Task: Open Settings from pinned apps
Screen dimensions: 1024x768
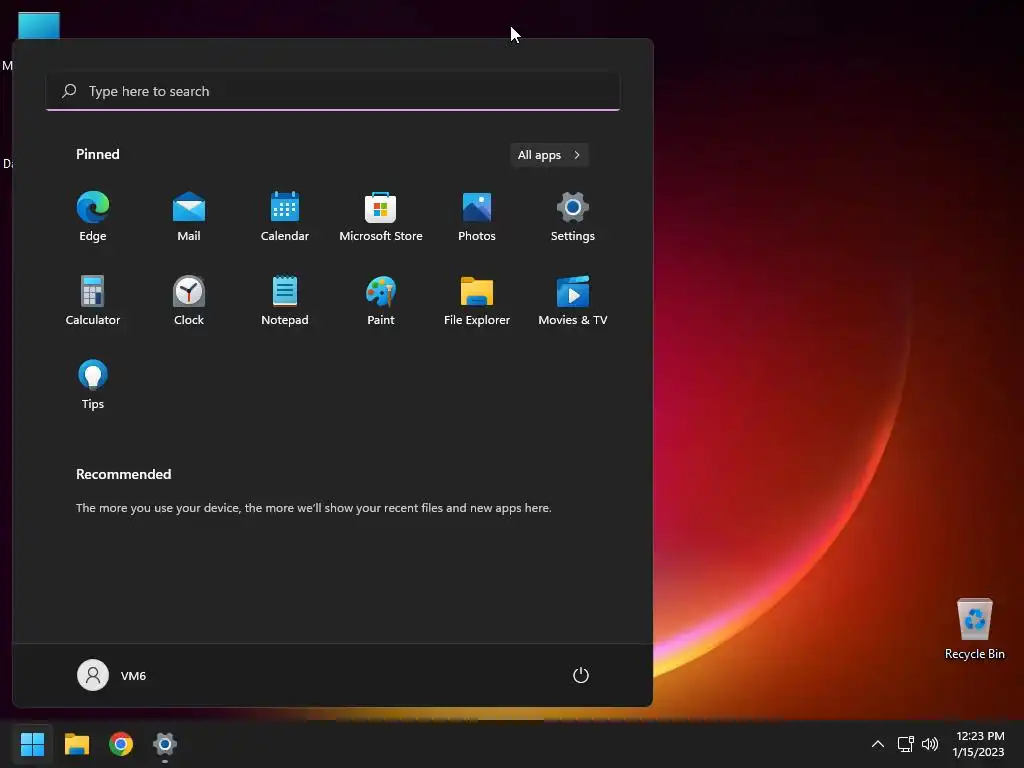Action: [573, 217]
